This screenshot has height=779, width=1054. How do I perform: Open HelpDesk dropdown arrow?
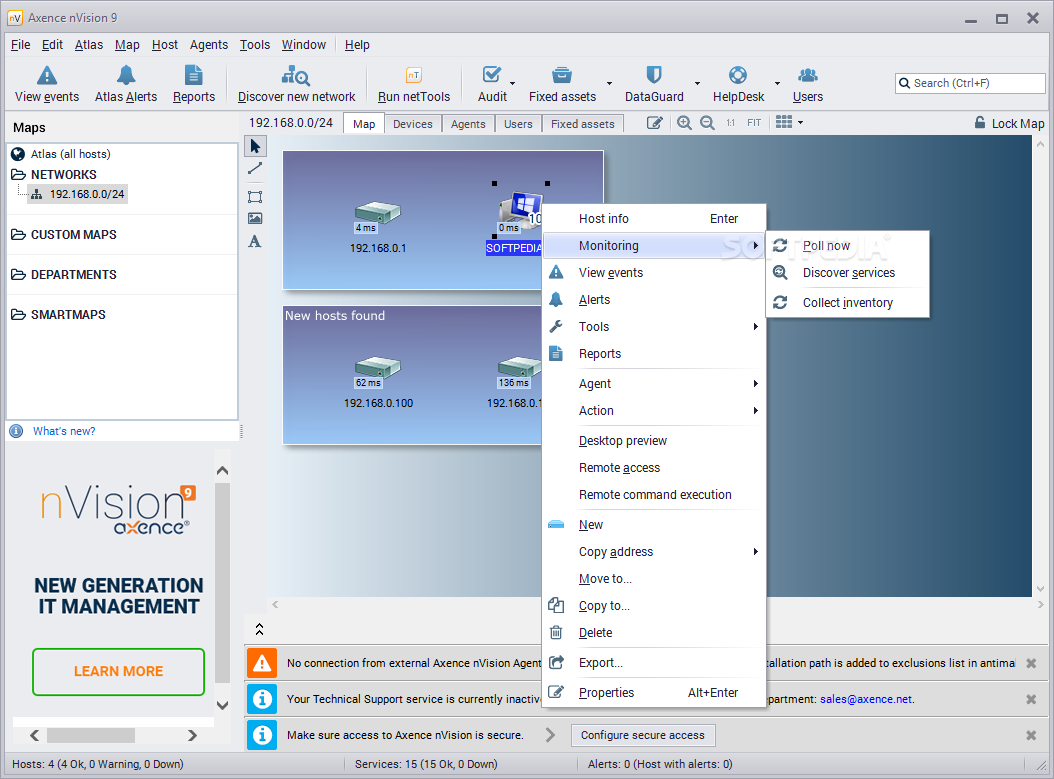(777, 84)
